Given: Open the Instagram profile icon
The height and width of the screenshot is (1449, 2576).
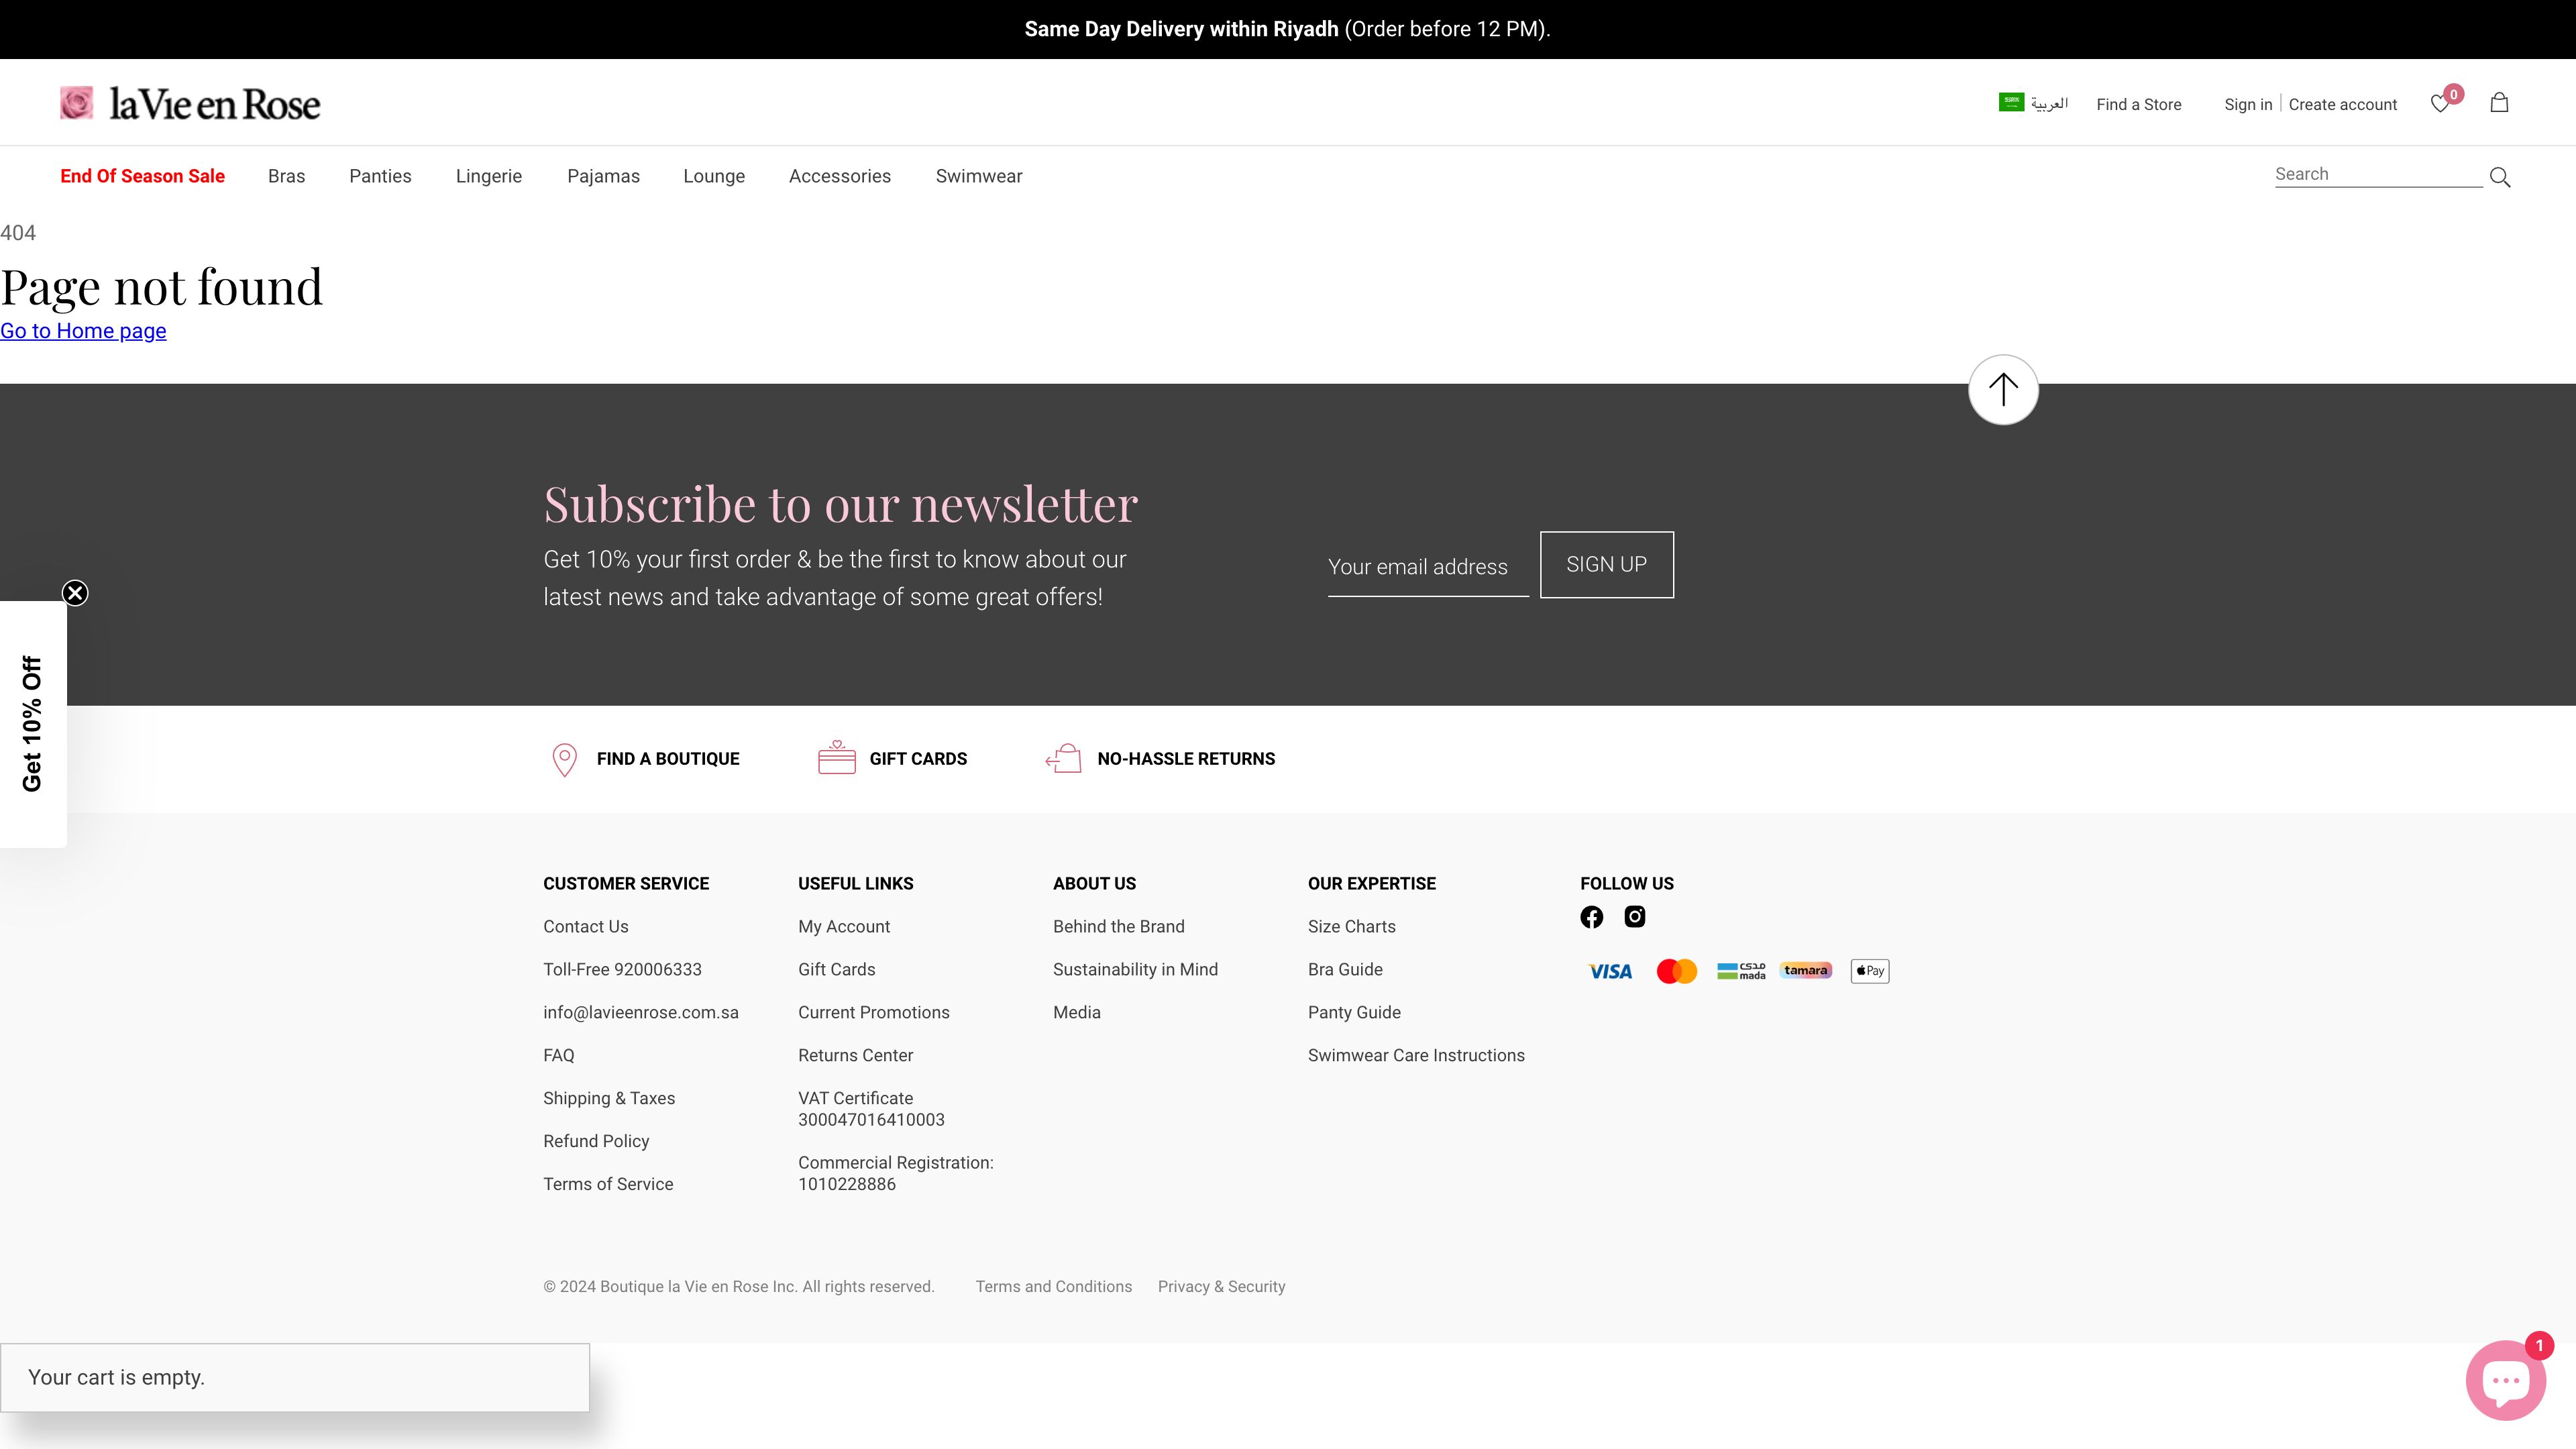Looking at the screenshot, I should (1635, 917).
